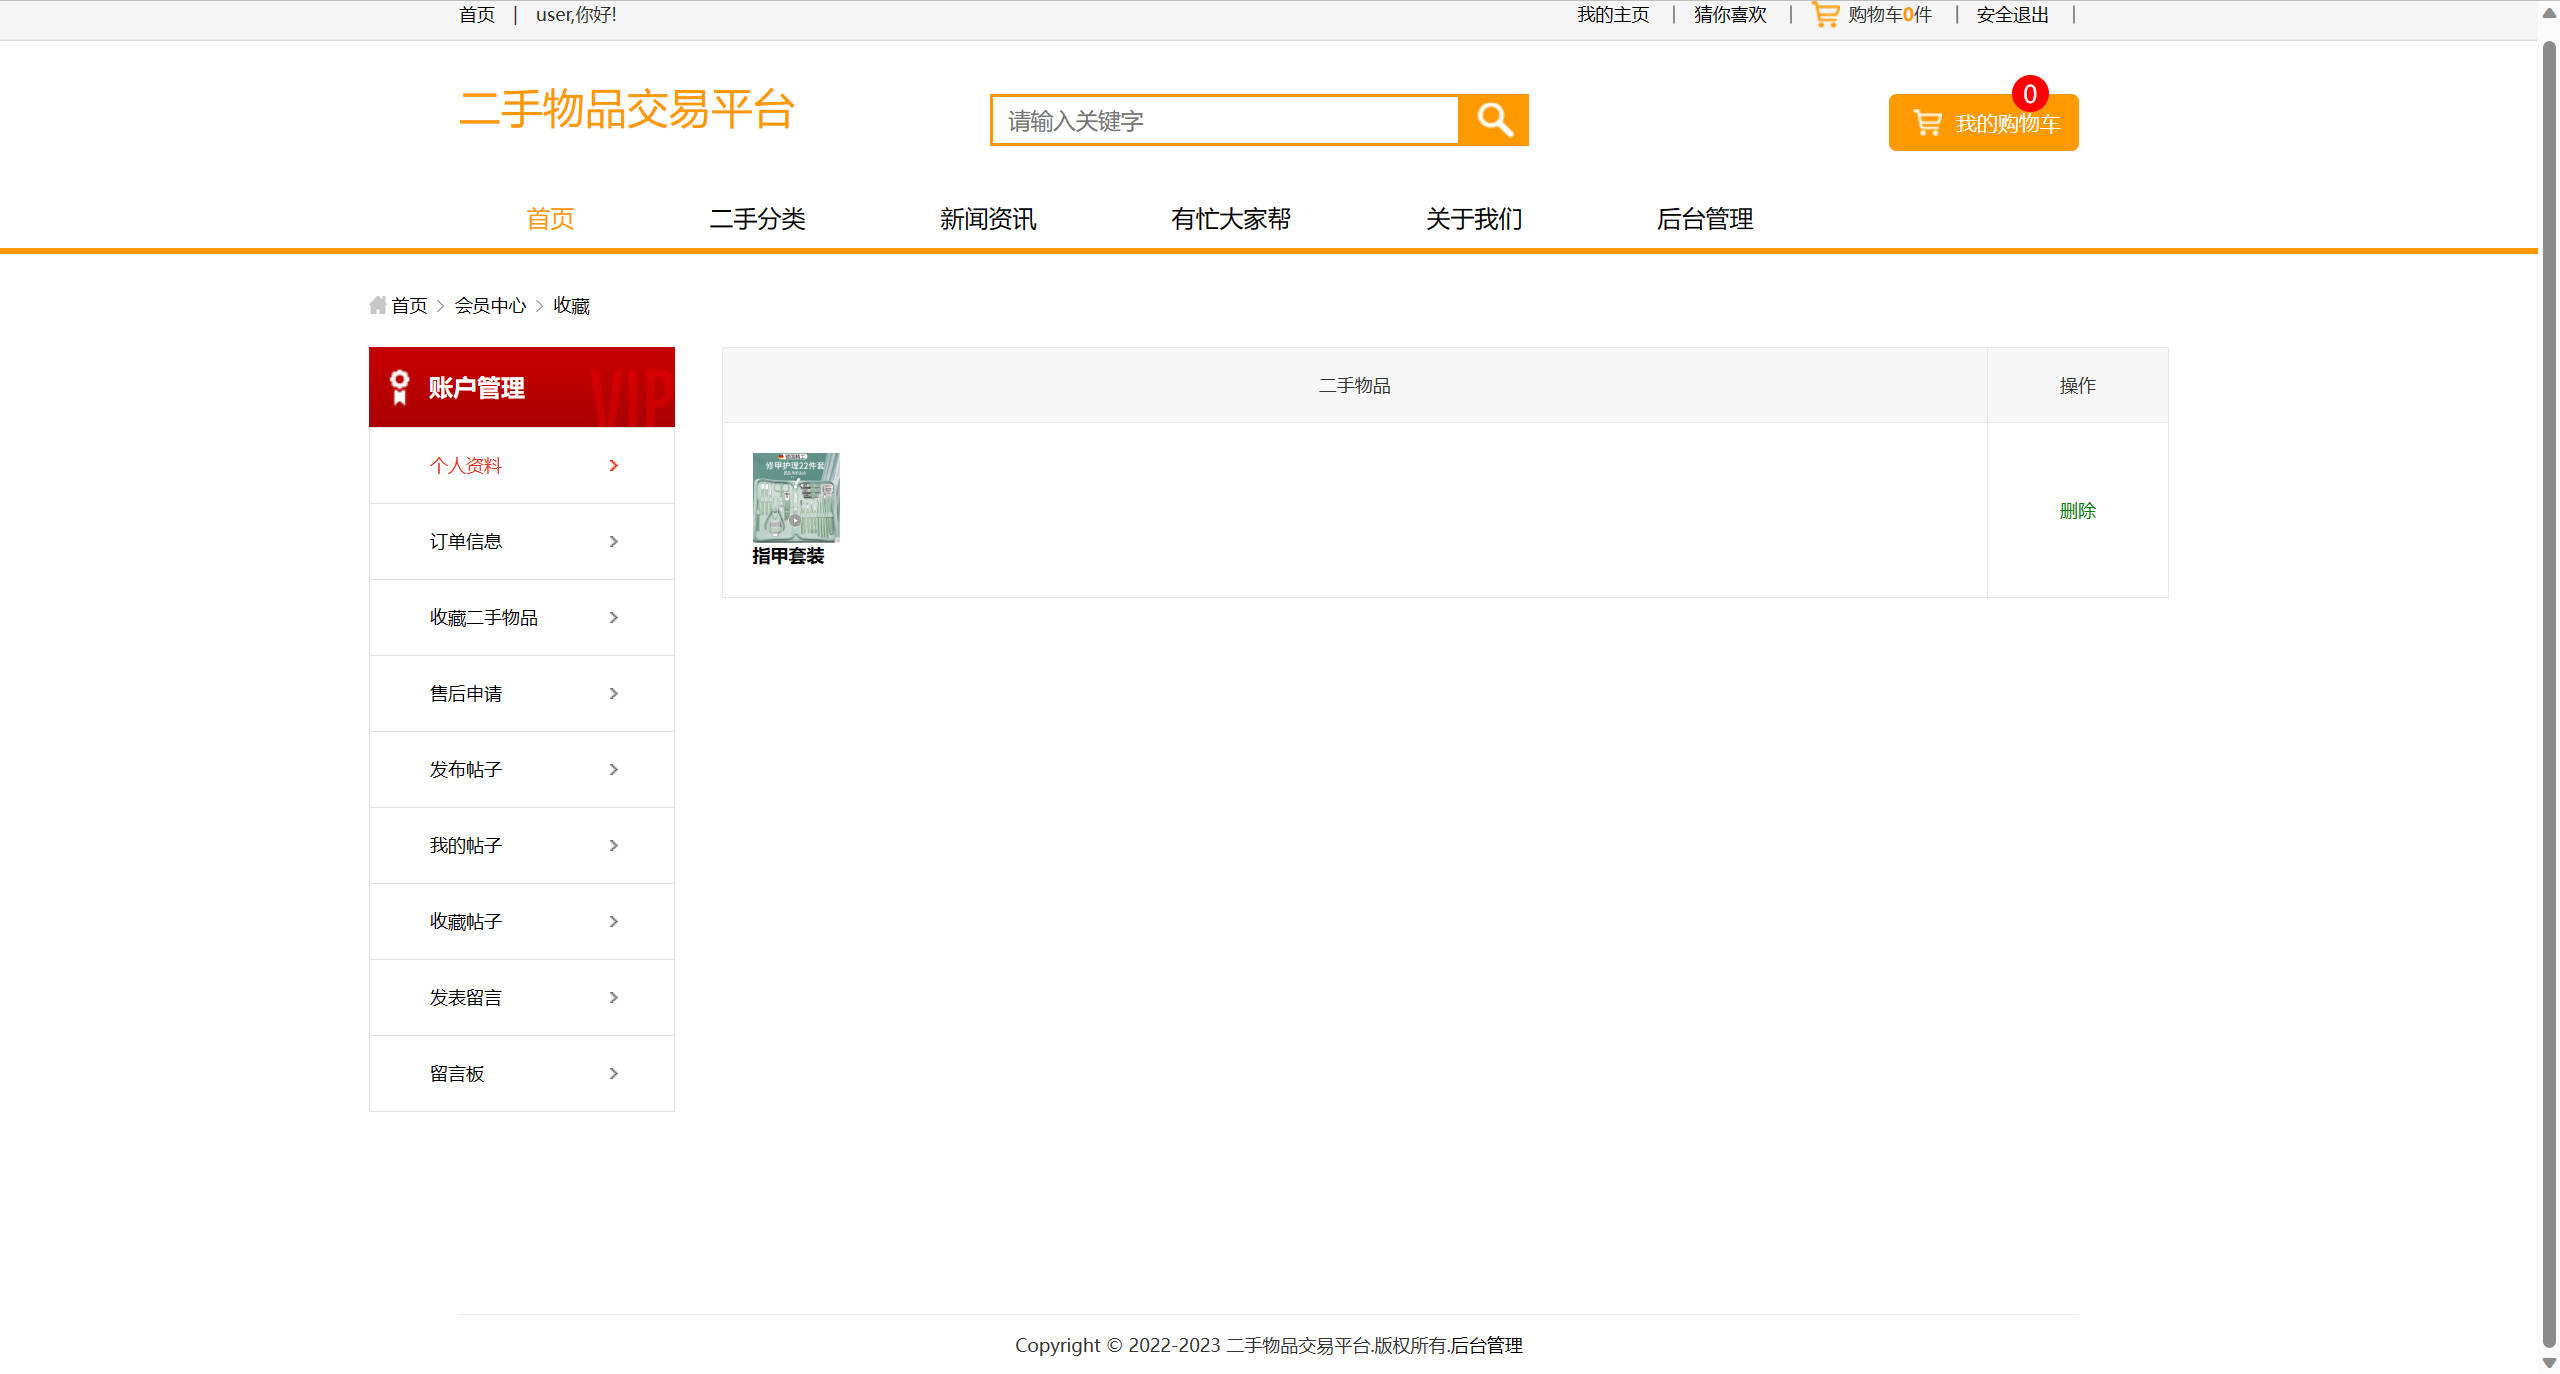Click the VIP badge icon beside 账户管理
The height and width of the screenshot is (1374, 2560).
point(399,386)
